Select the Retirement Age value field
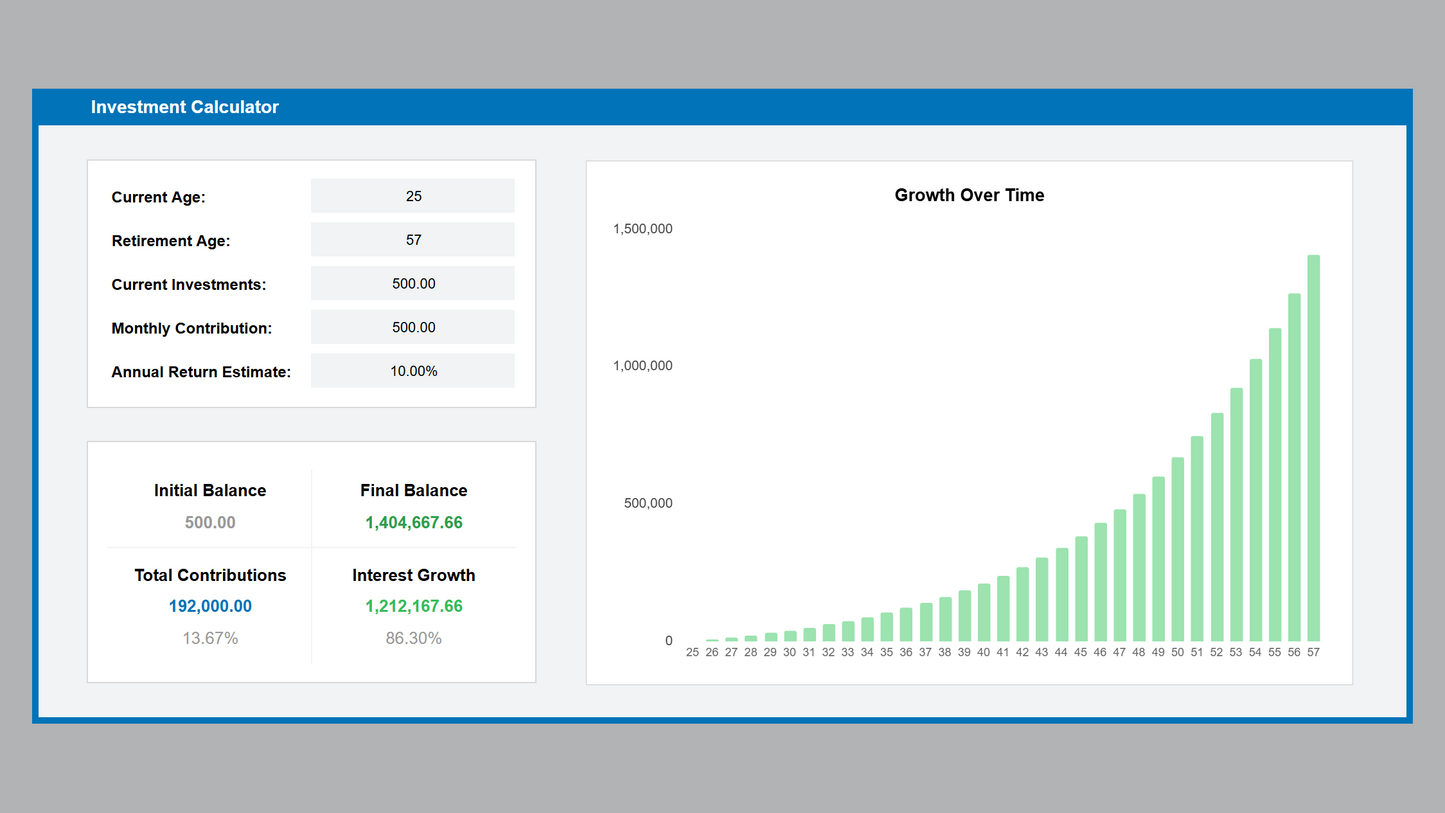This screenshot has width=1445, height=813. pos(413,240)
